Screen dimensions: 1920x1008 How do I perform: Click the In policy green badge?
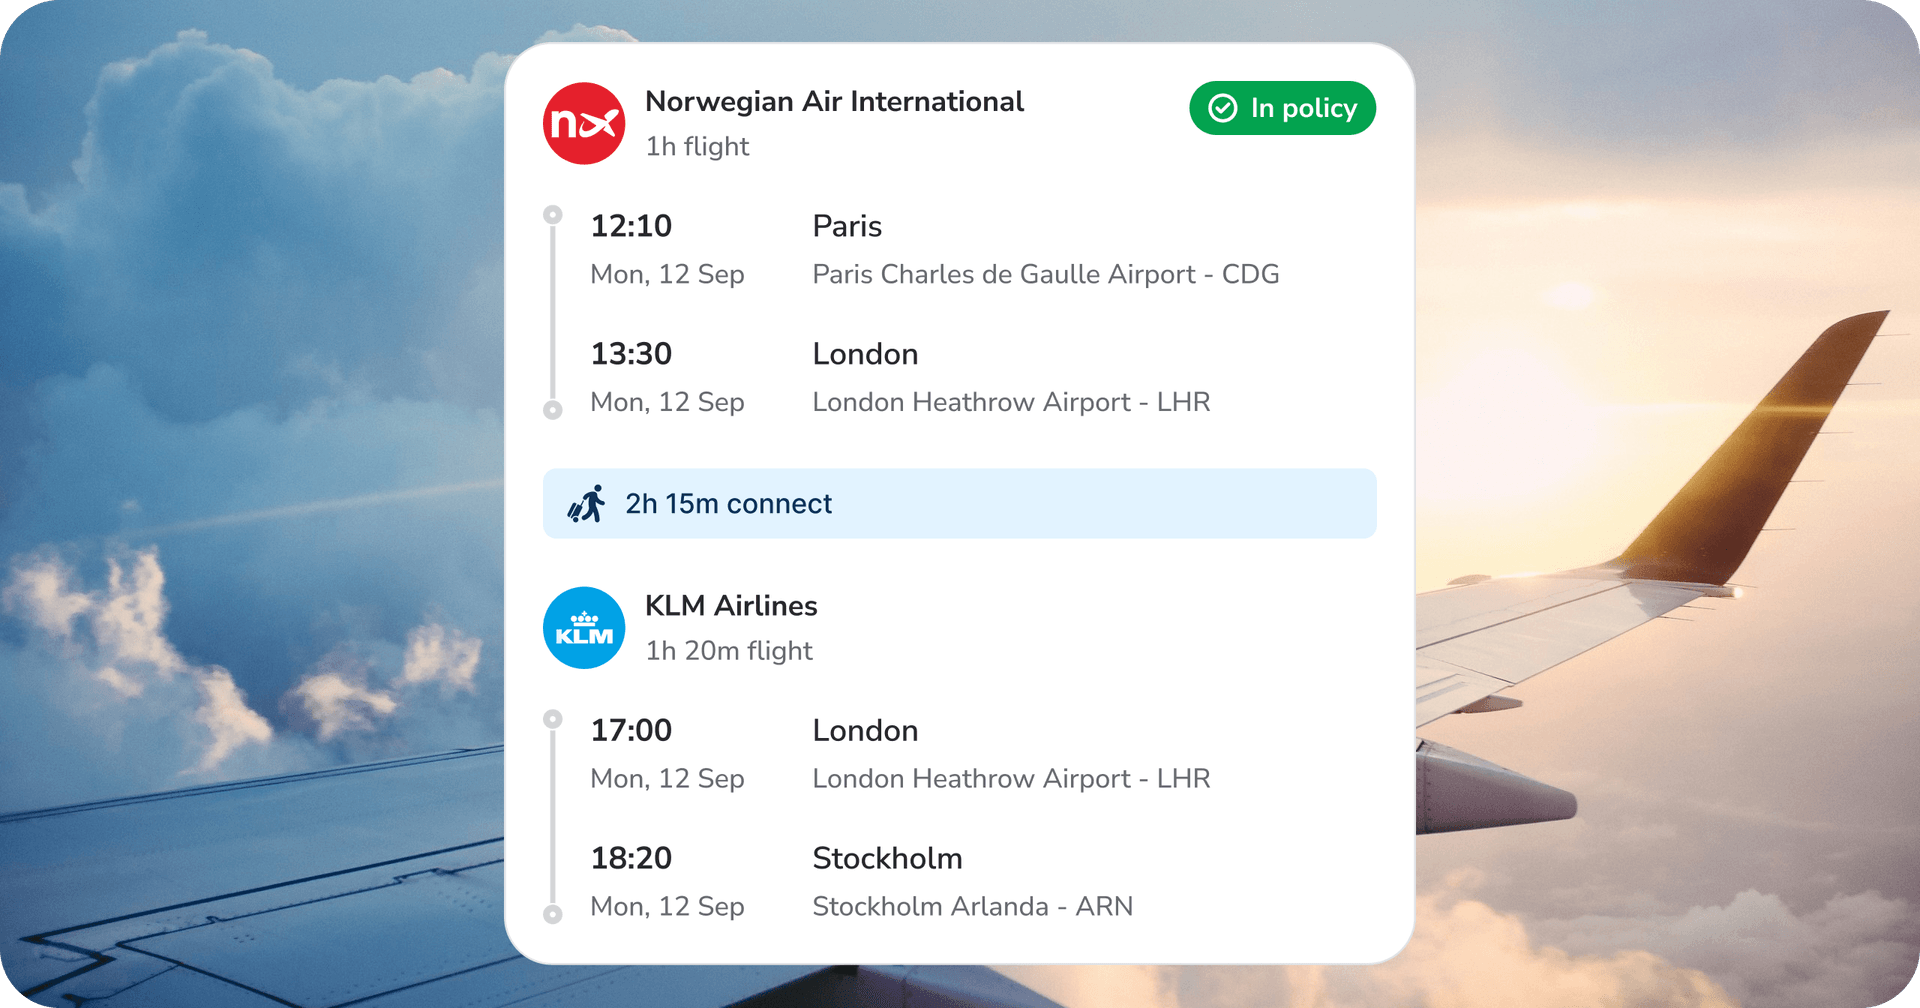tap(1283, 108)
